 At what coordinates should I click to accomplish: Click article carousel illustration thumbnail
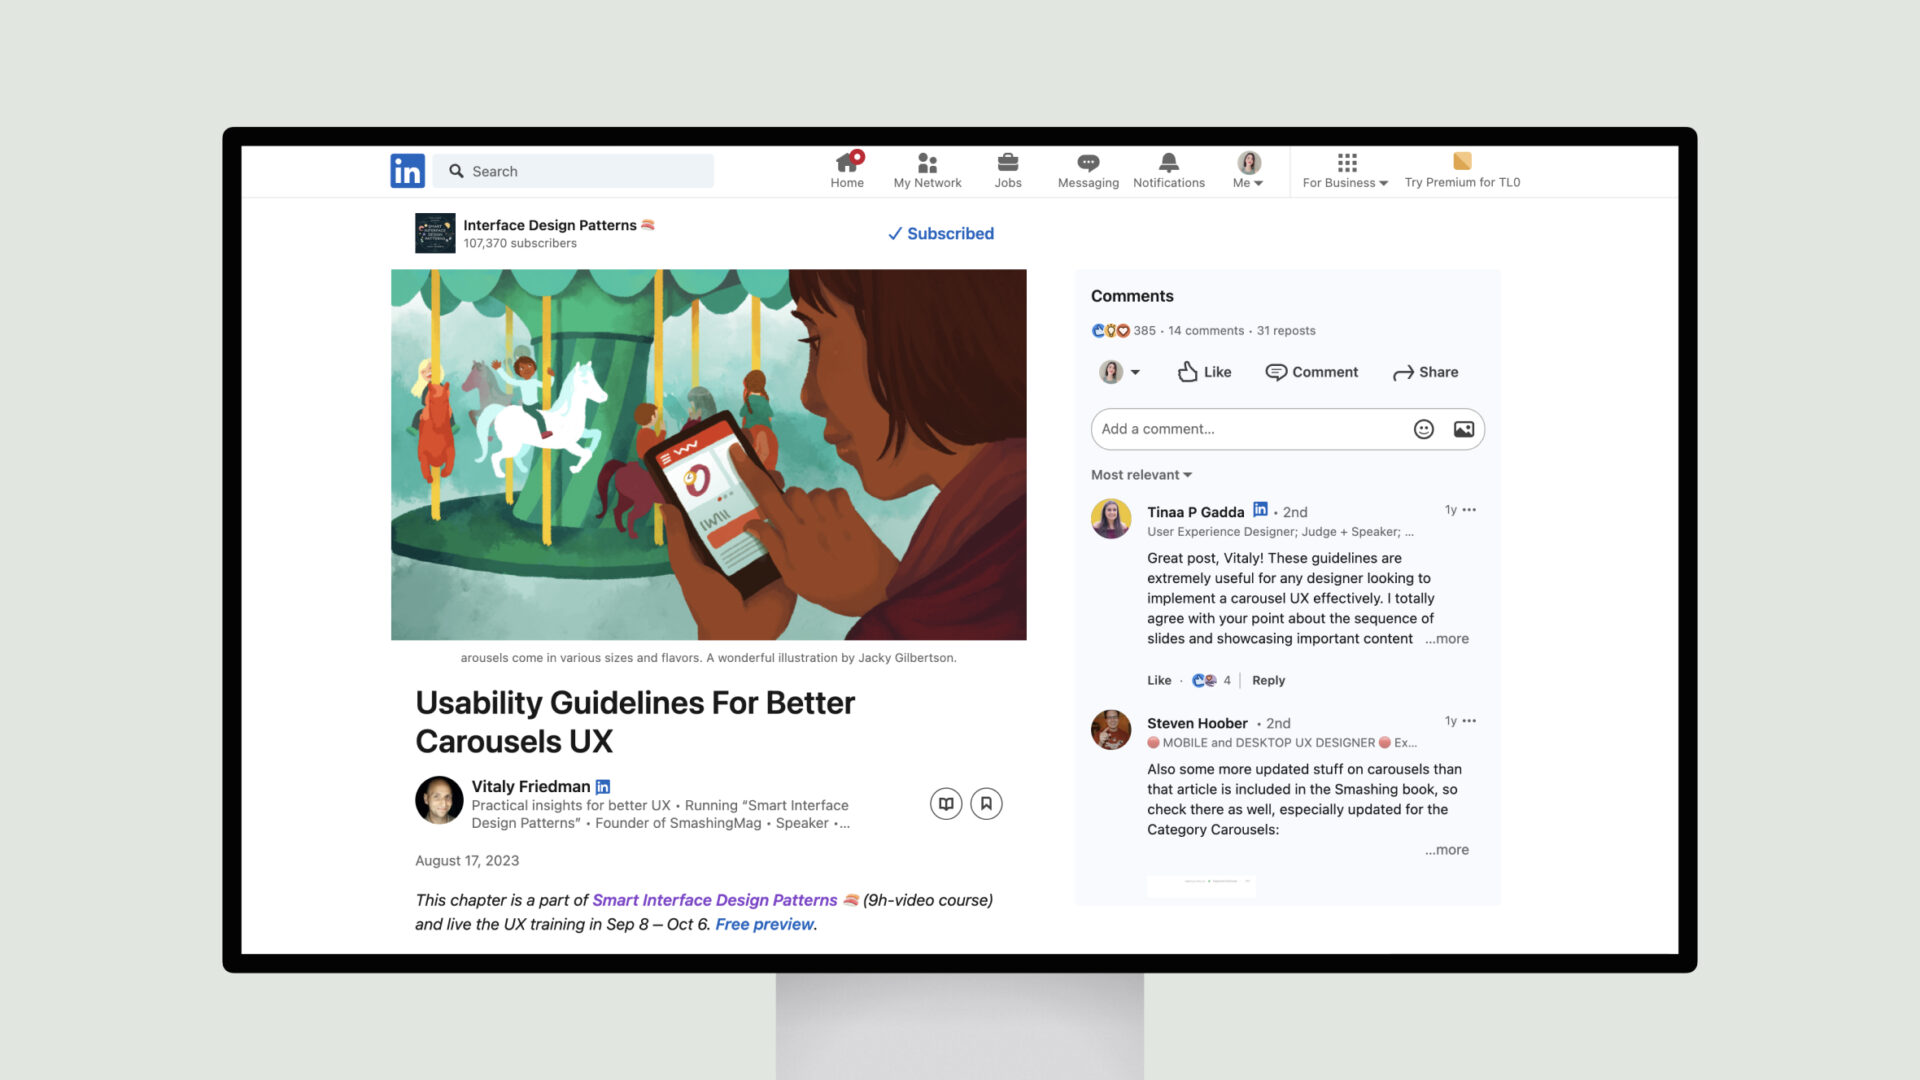(708, 454)
